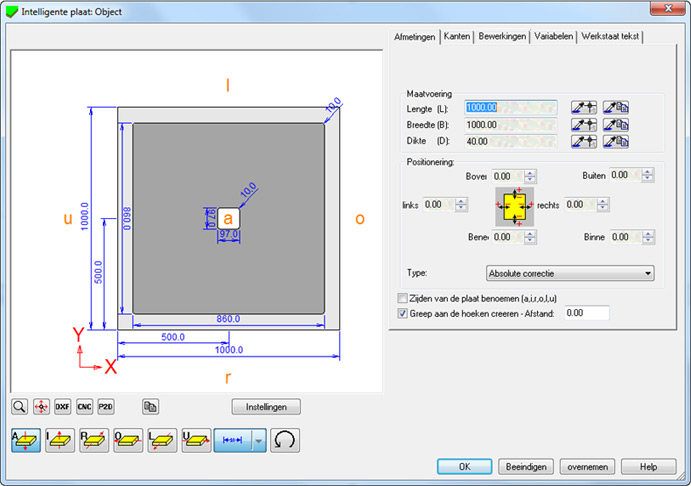Viewport: 691px width, 486px height.
Task: Confirm with the OK button
Action: 464,467
